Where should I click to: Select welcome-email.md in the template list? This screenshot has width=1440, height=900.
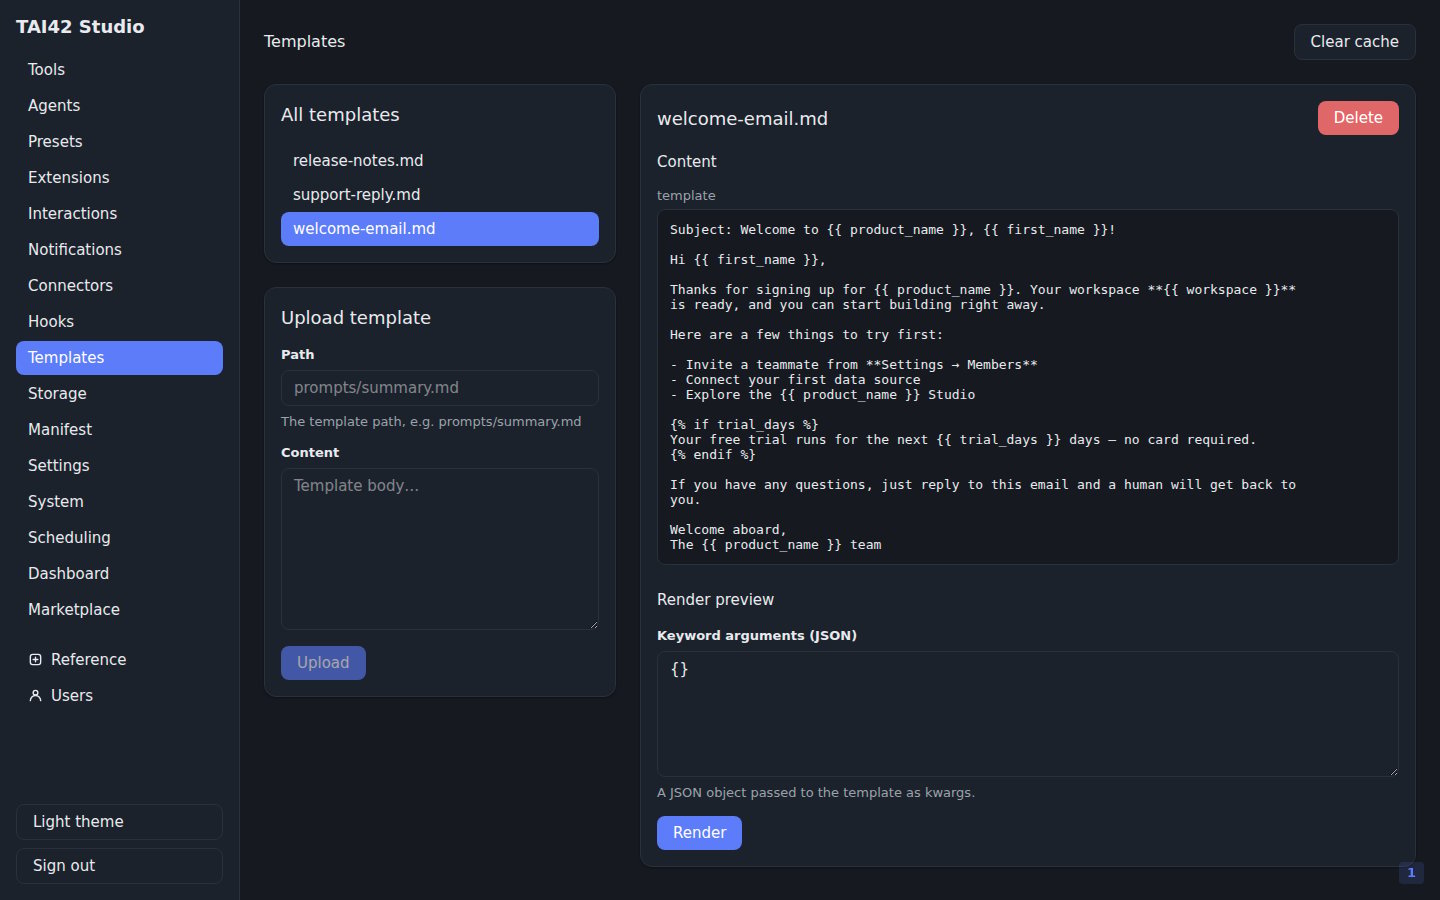pyautogui.click(x=440, y=229)
